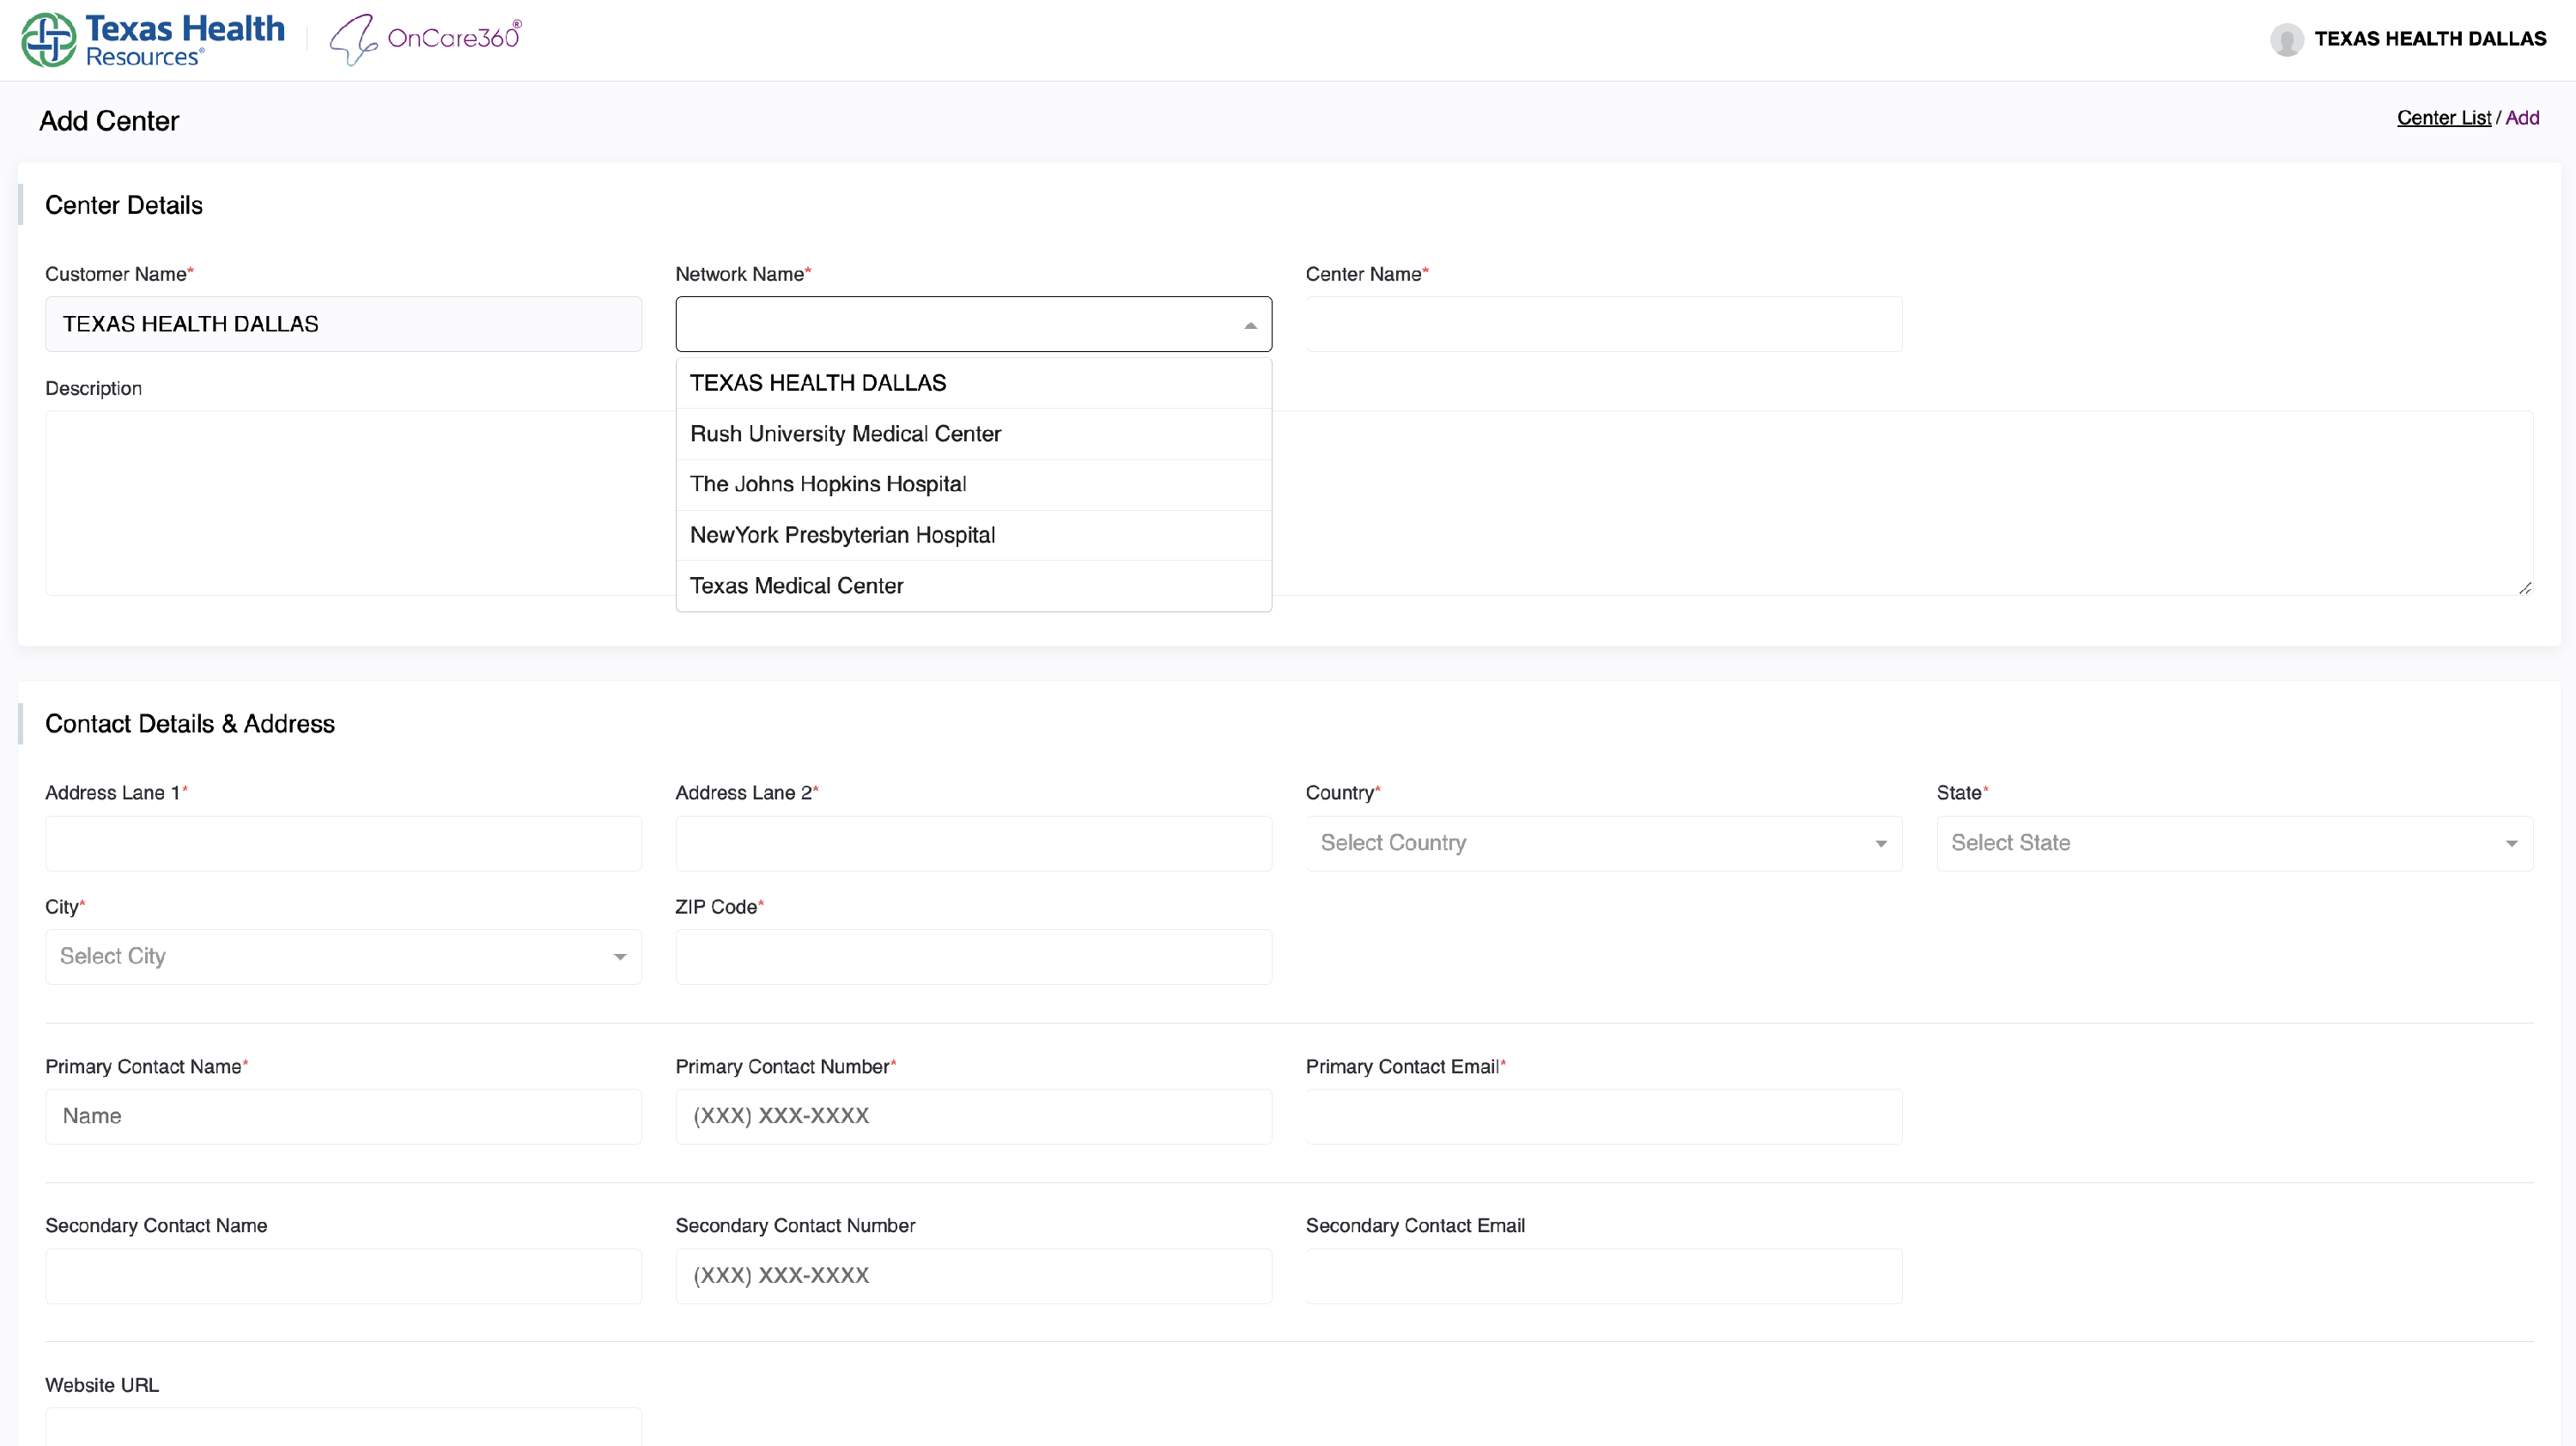The width and height of the screenshot is (2576, 1446).
Task: Click the Address Lane 1 field
Action: tap(343, 843)
